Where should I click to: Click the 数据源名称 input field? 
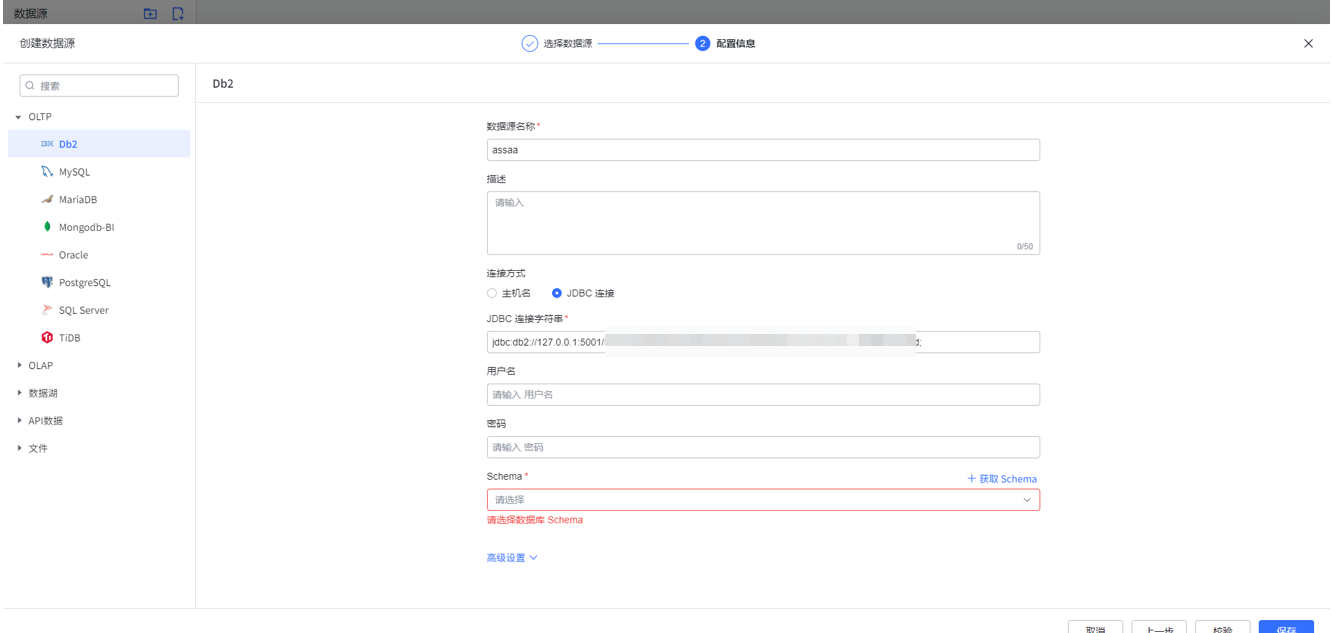(x=762, y=150)
